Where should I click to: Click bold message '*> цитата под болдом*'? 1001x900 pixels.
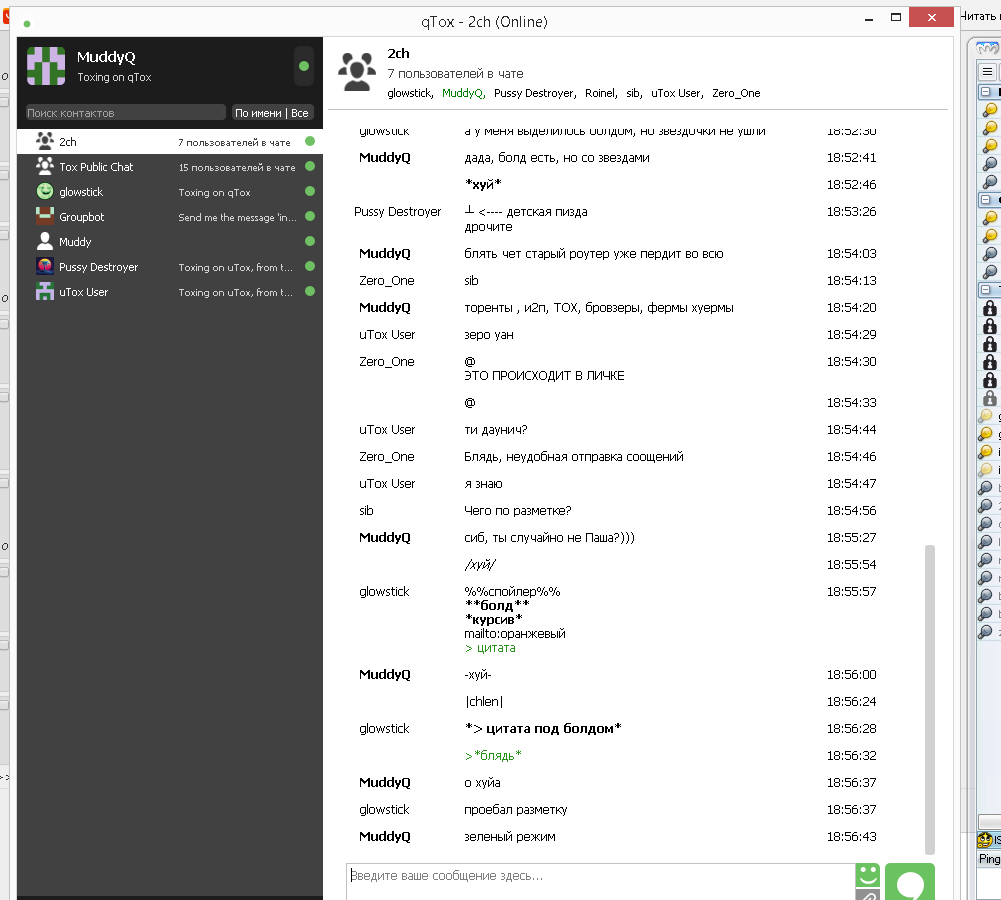click(x=543, y=729)
